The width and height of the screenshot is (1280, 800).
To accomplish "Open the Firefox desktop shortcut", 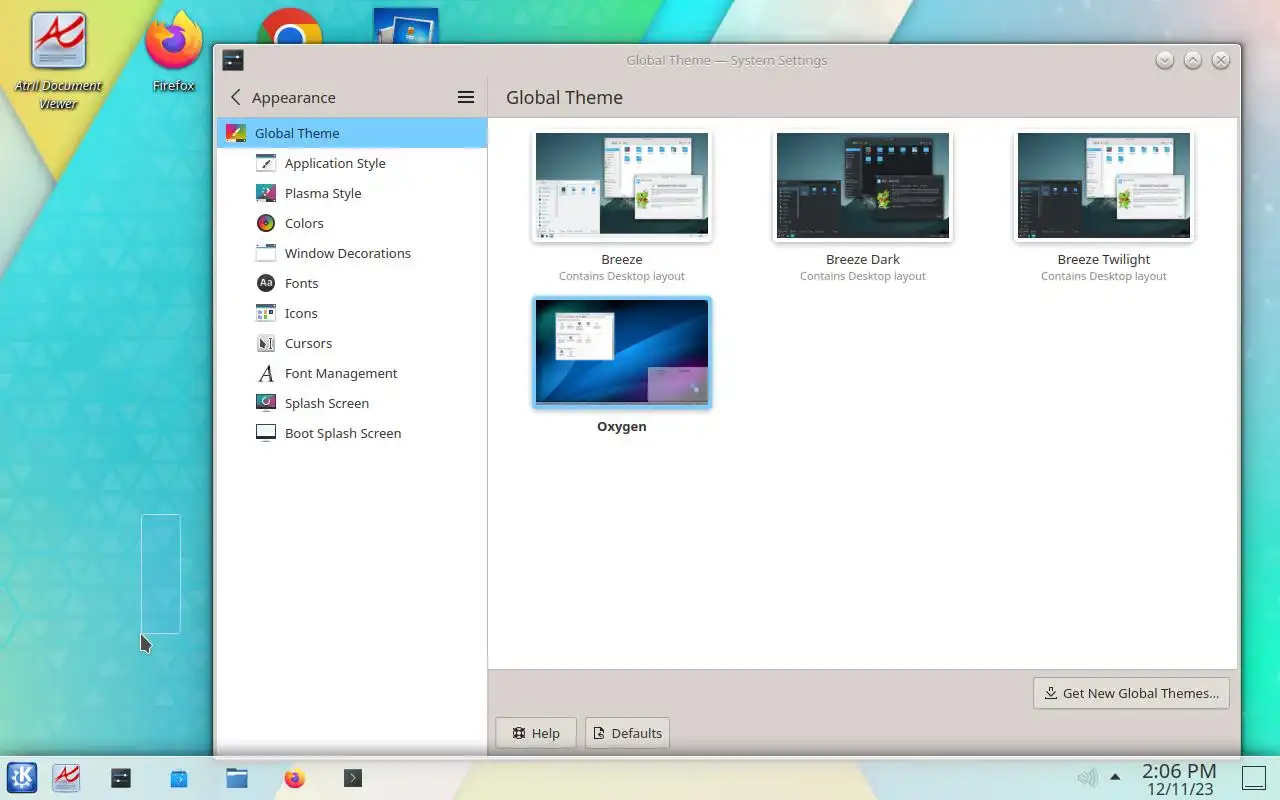I will pyautogui.click(x=173, y=50).
